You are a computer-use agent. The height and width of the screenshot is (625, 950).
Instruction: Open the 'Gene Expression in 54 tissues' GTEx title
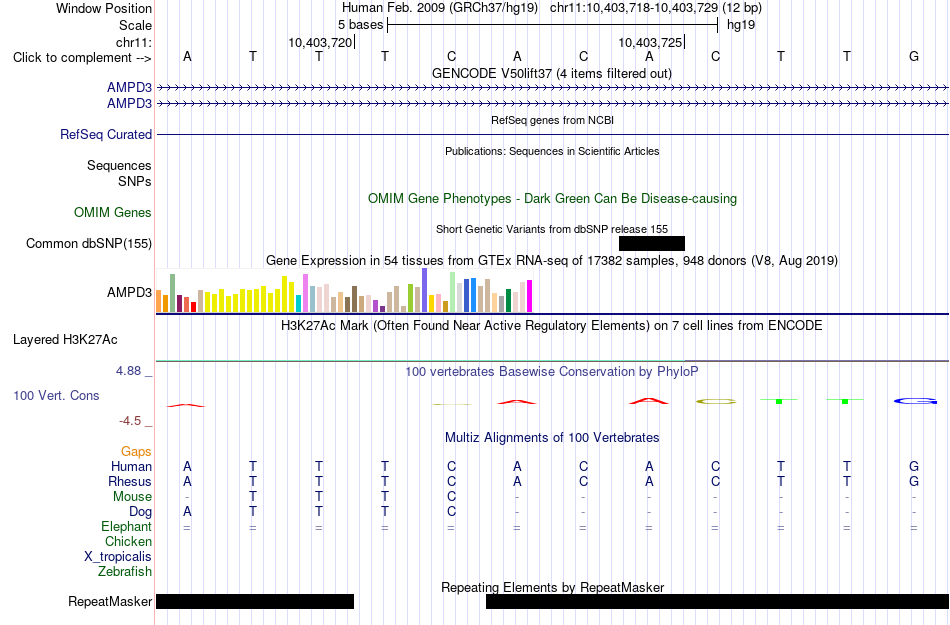coord(552,260)
